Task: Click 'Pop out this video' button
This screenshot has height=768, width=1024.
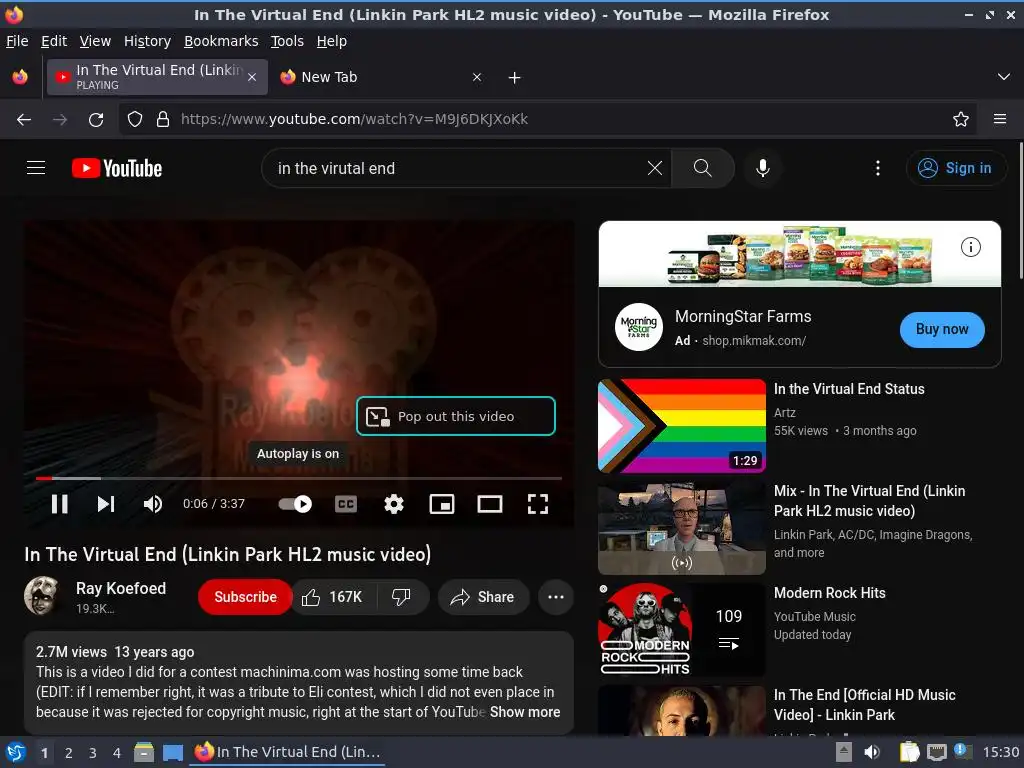Action: click(x=456, y=416)
